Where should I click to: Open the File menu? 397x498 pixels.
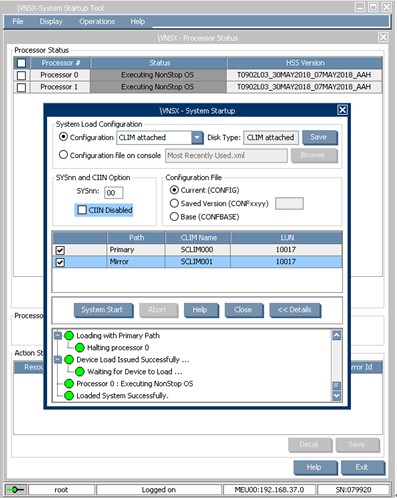(x=18, y=22)
